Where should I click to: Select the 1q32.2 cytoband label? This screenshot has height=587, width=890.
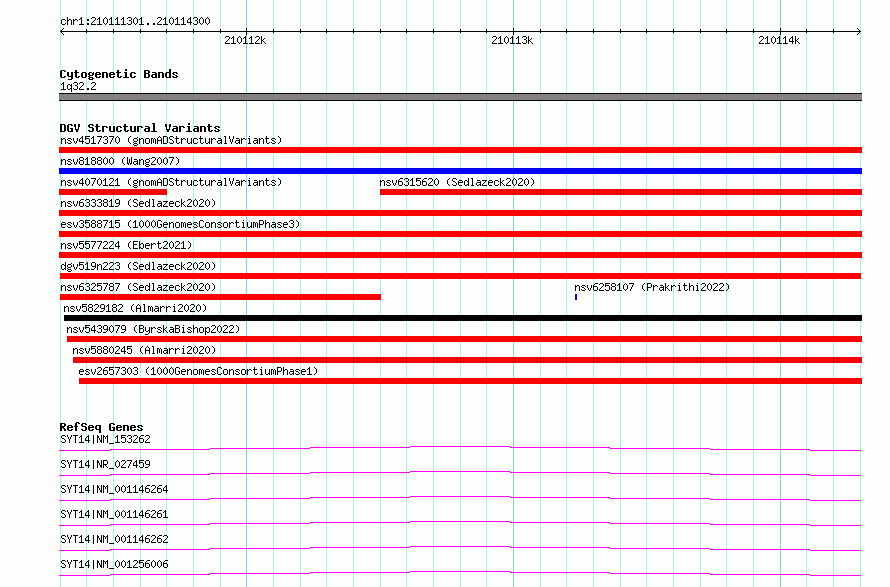point(78,86)
